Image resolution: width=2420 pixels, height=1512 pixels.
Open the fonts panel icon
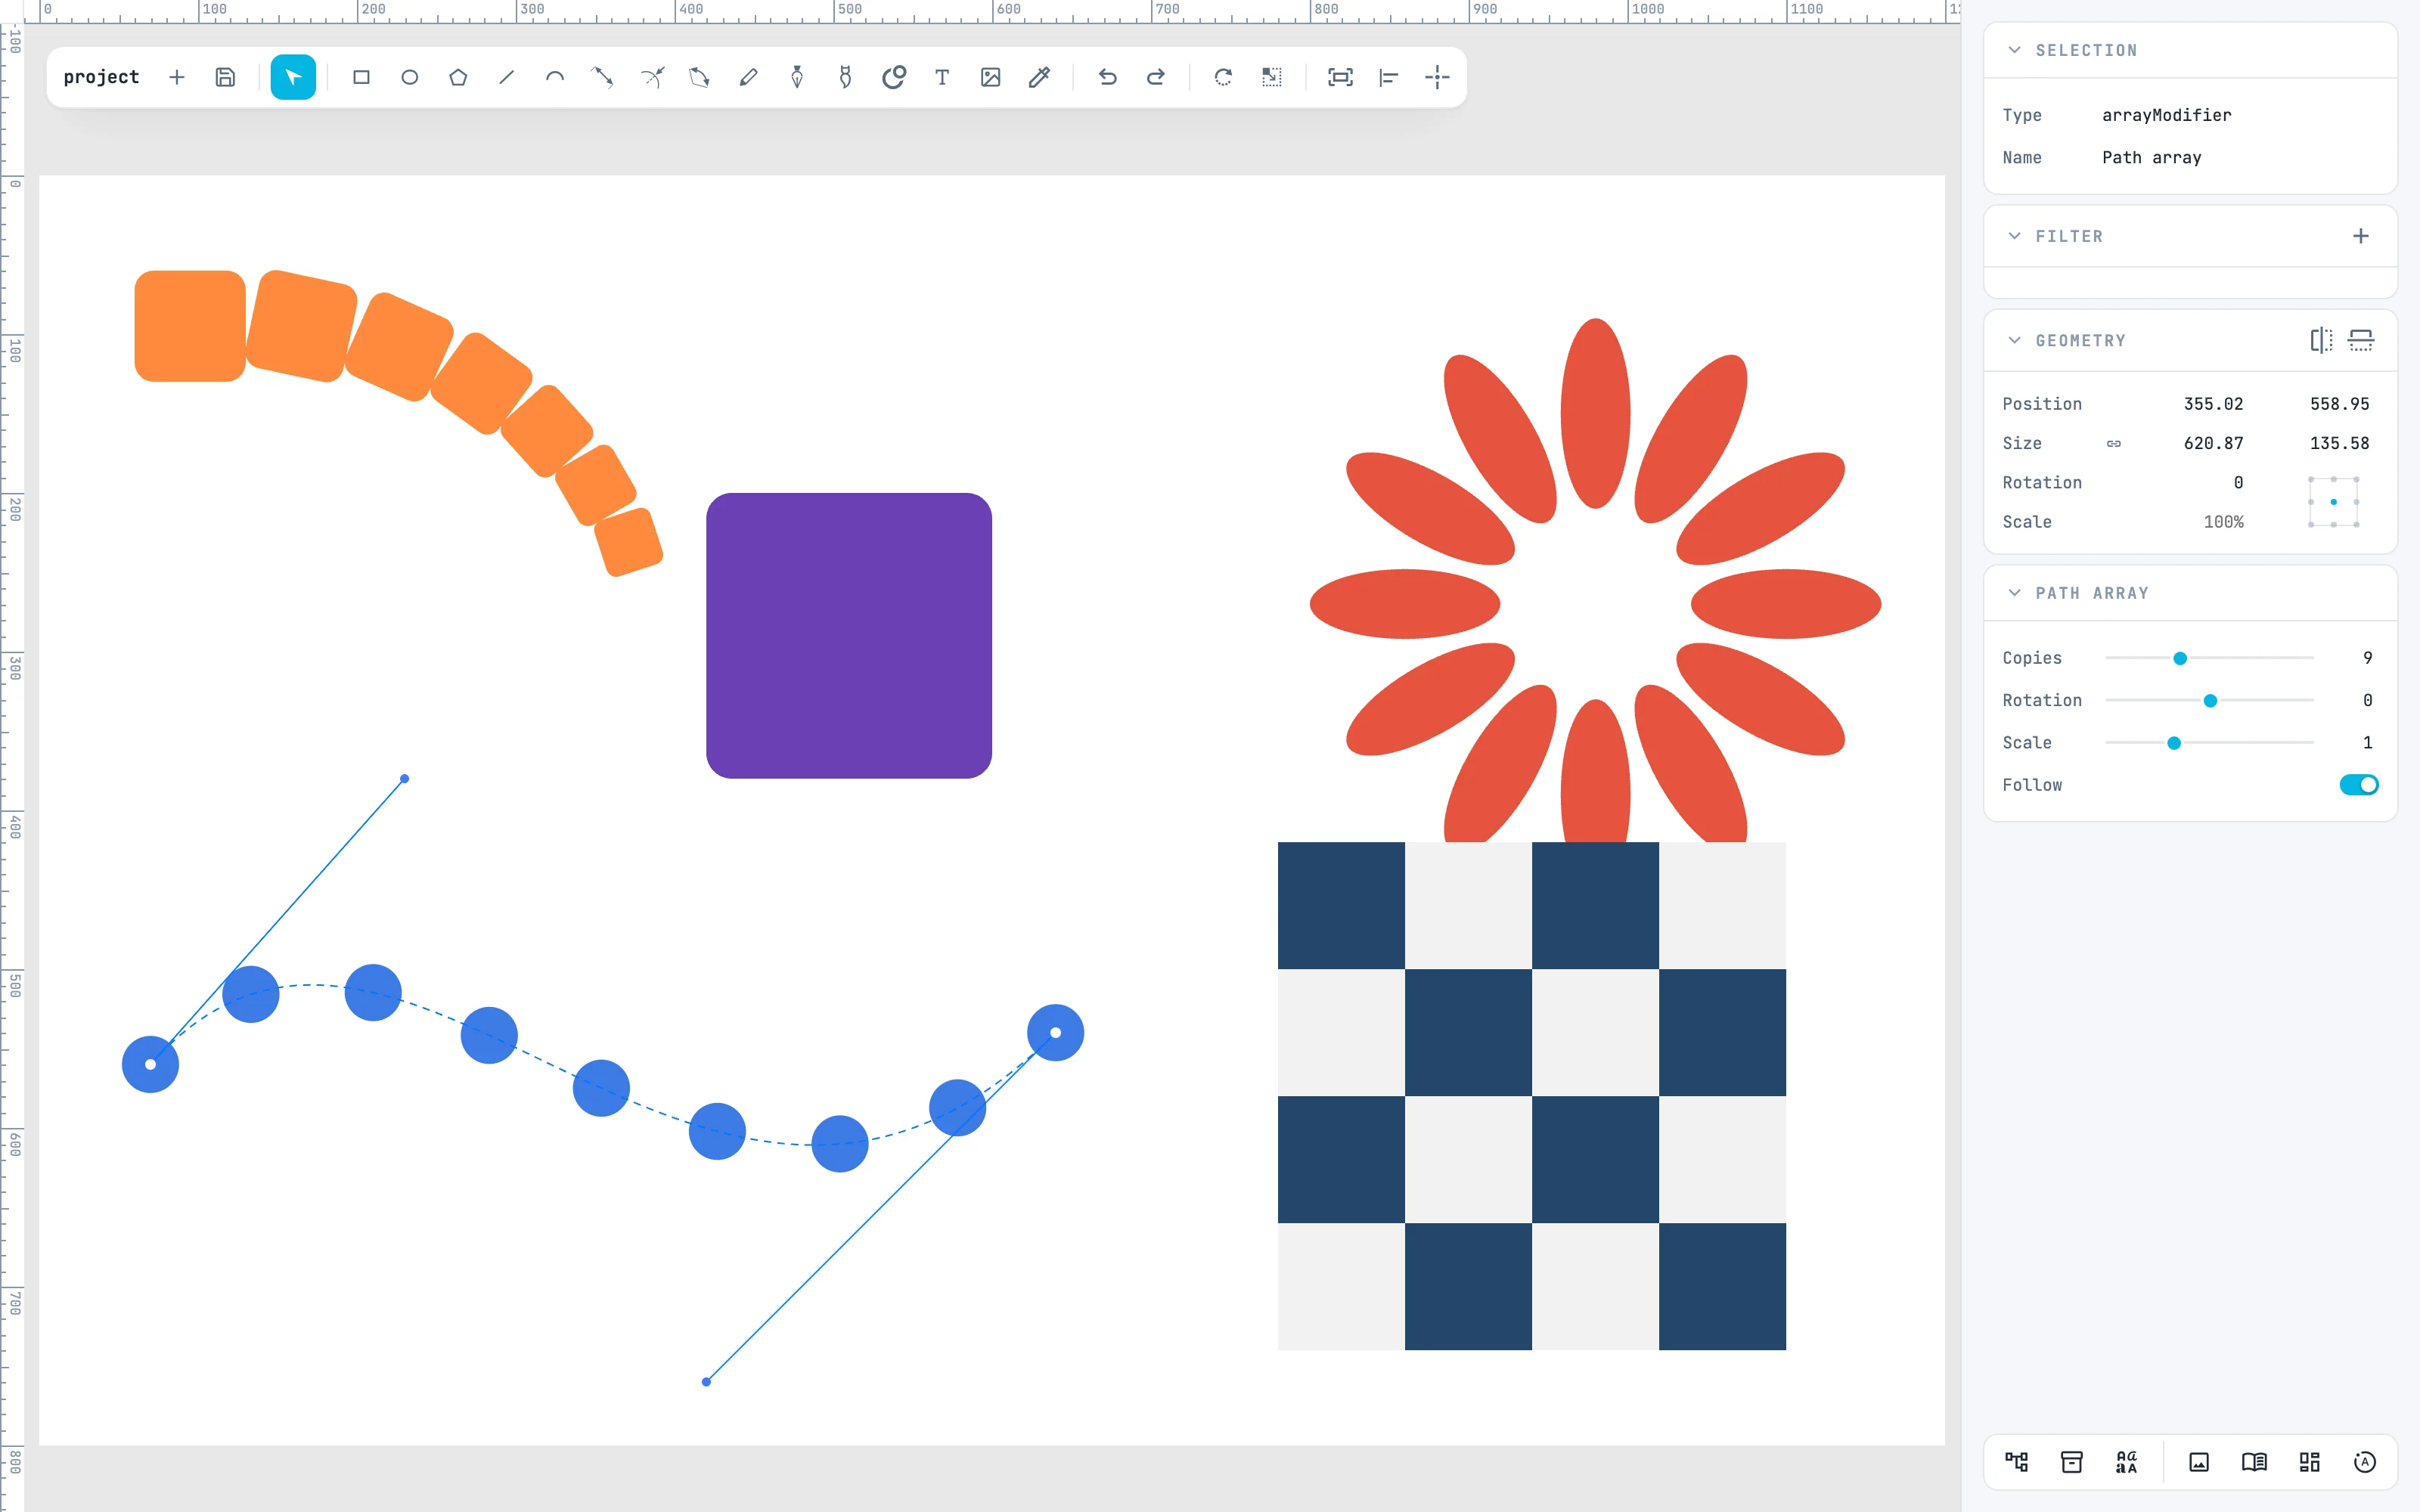click(2127, 1462)
